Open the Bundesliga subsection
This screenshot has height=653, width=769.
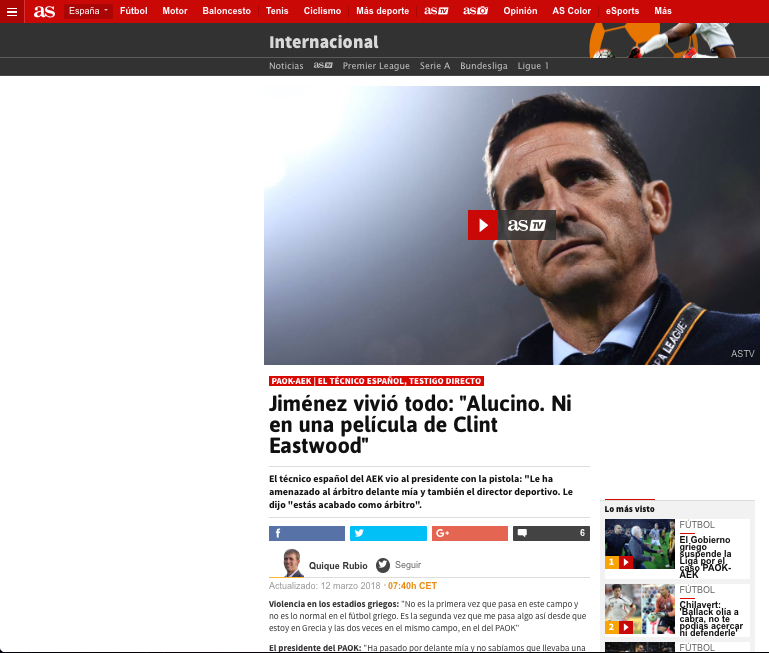pos(484,66)
